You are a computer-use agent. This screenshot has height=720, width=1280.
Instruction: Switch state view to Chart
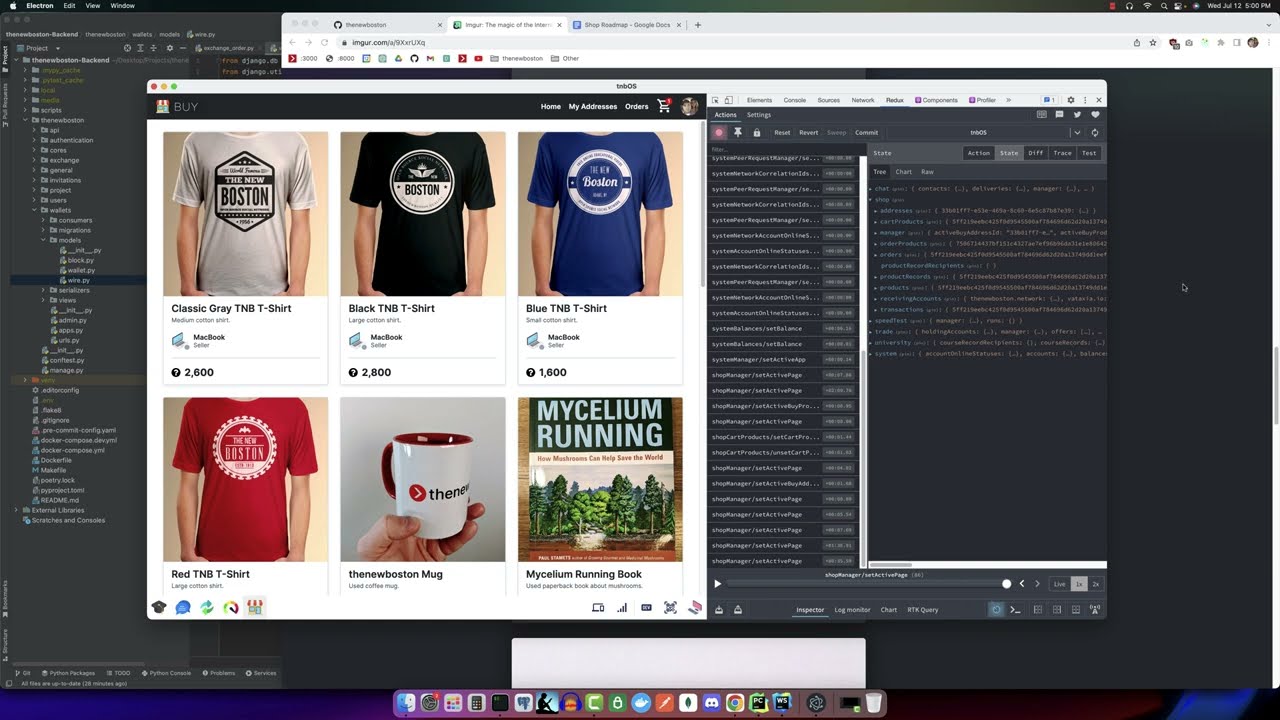pyautogui.click(x=904, y=172)
